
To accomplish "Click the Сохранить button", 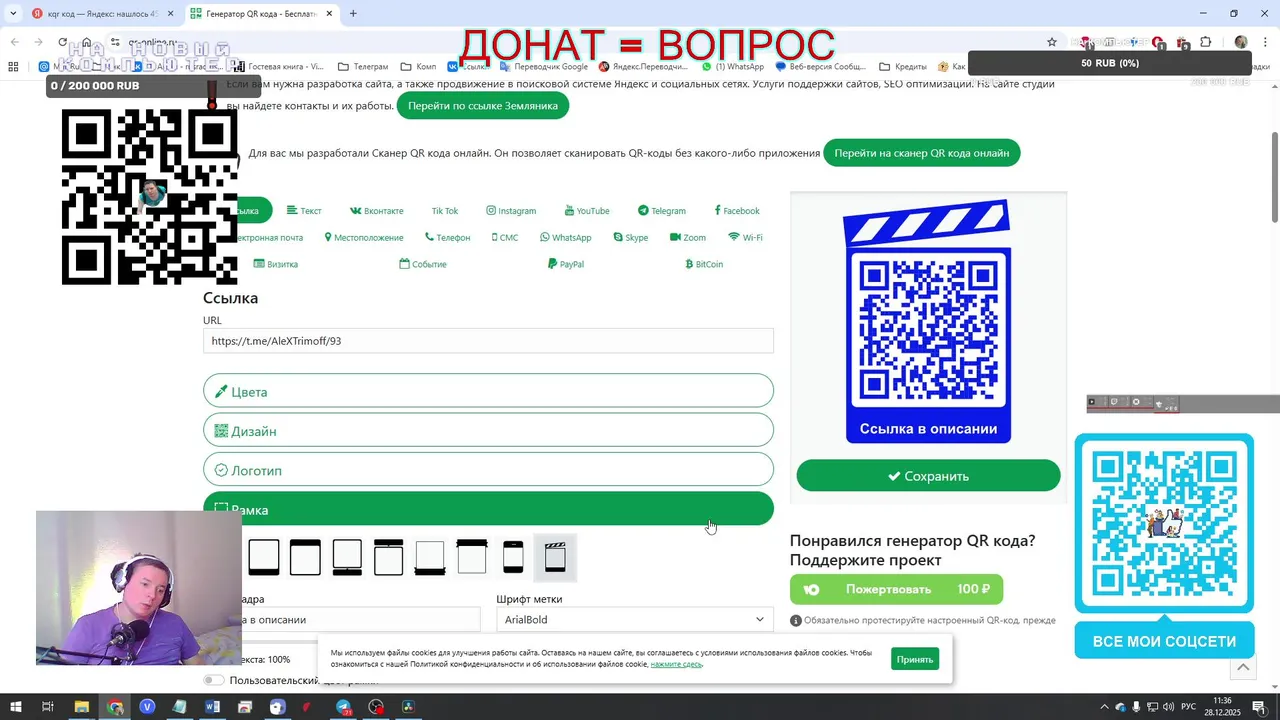I will tap(928, 476).
